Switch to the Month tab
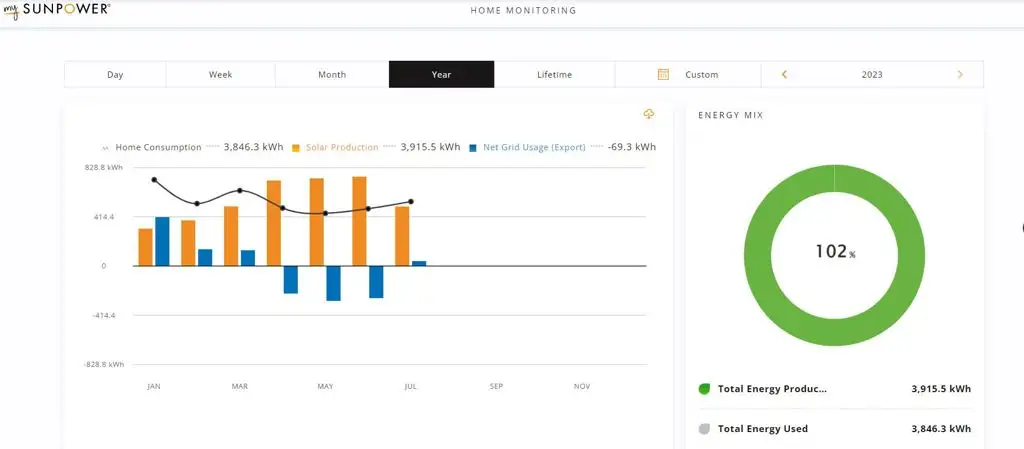The height and width of the screenshot is (449, 1024). (332, 74)
